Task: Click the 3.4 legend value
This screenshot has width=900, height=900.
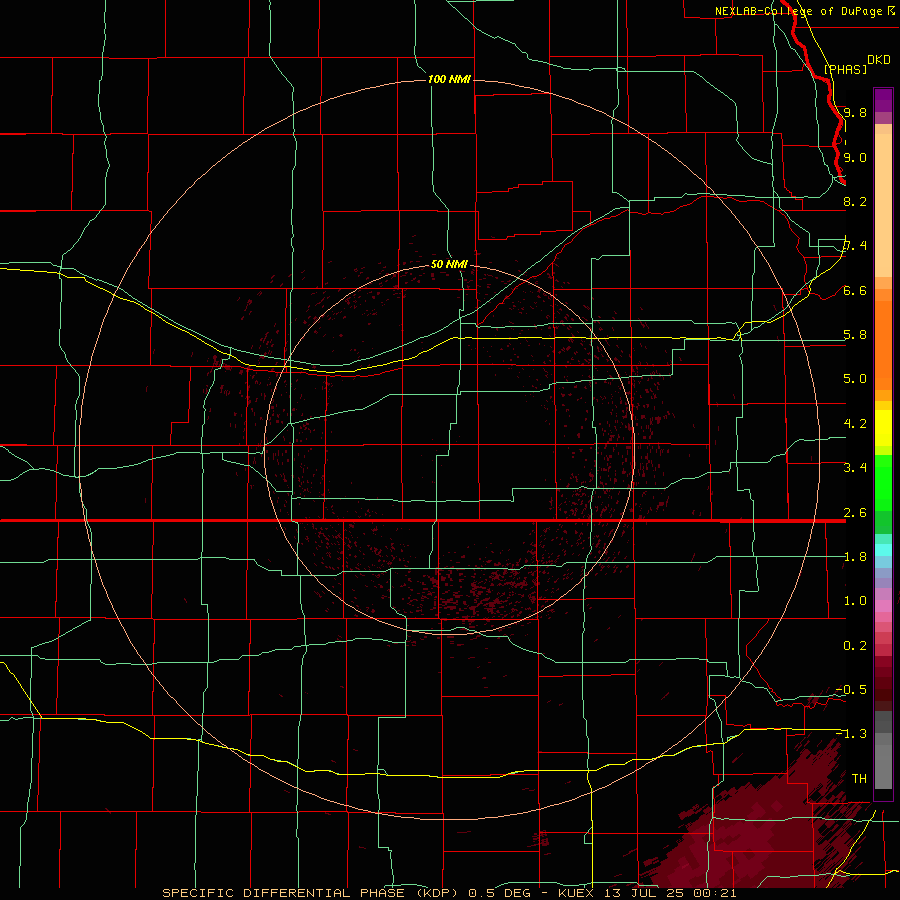Action: coord(855,468)
